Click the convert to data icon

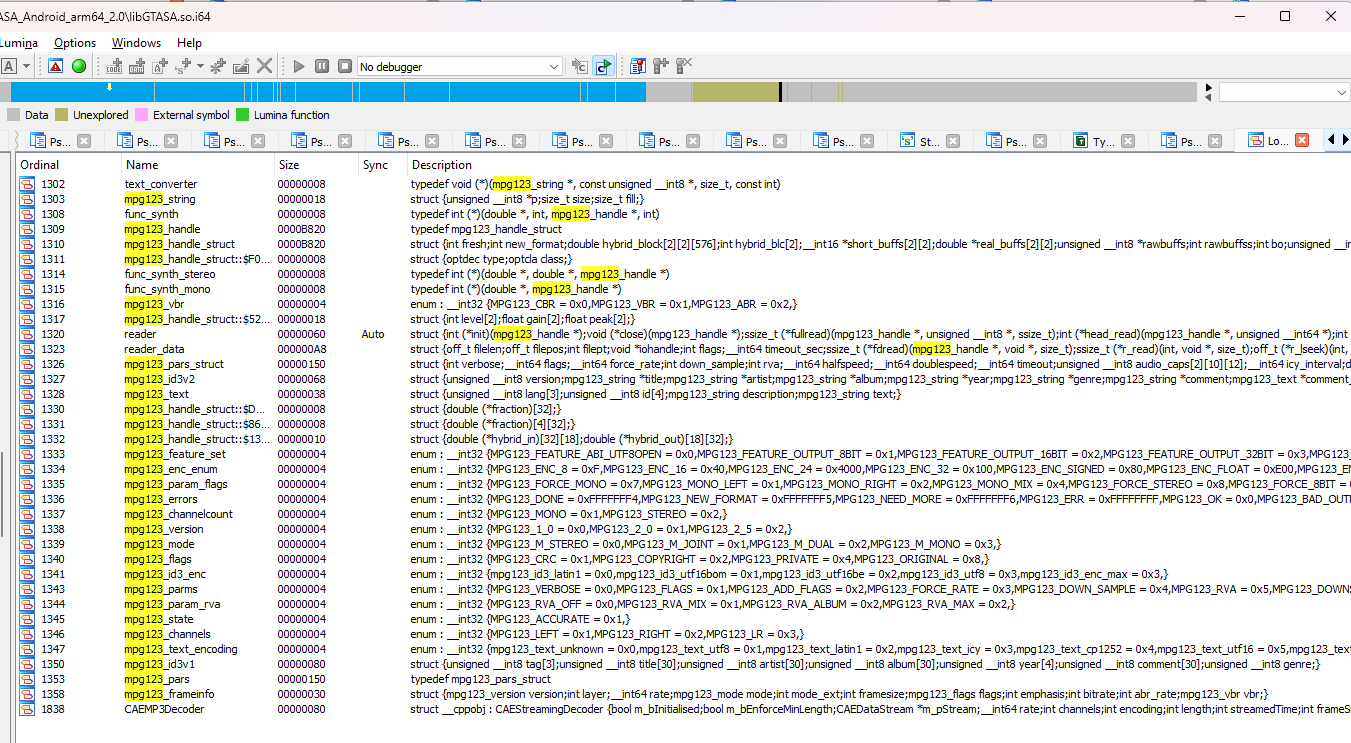135,66
